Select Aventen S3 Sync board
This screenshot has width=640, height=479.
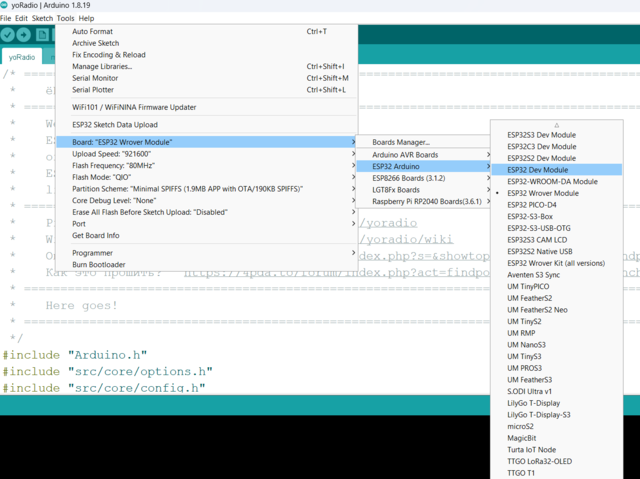coord(557,275)
